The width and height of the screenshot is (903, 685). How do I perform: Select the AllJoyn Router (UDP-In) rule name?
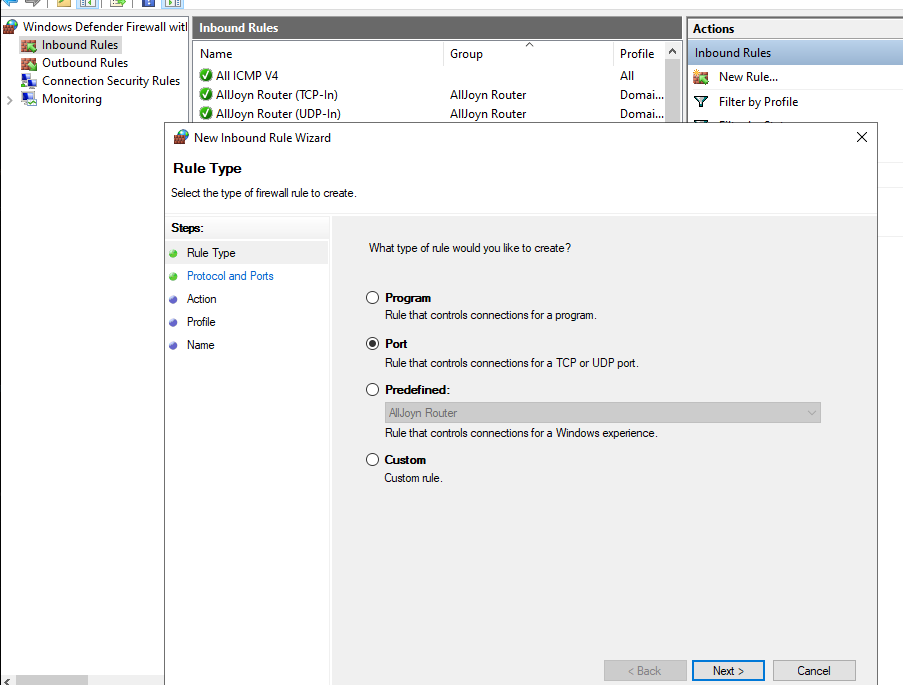tap(278, 113)
